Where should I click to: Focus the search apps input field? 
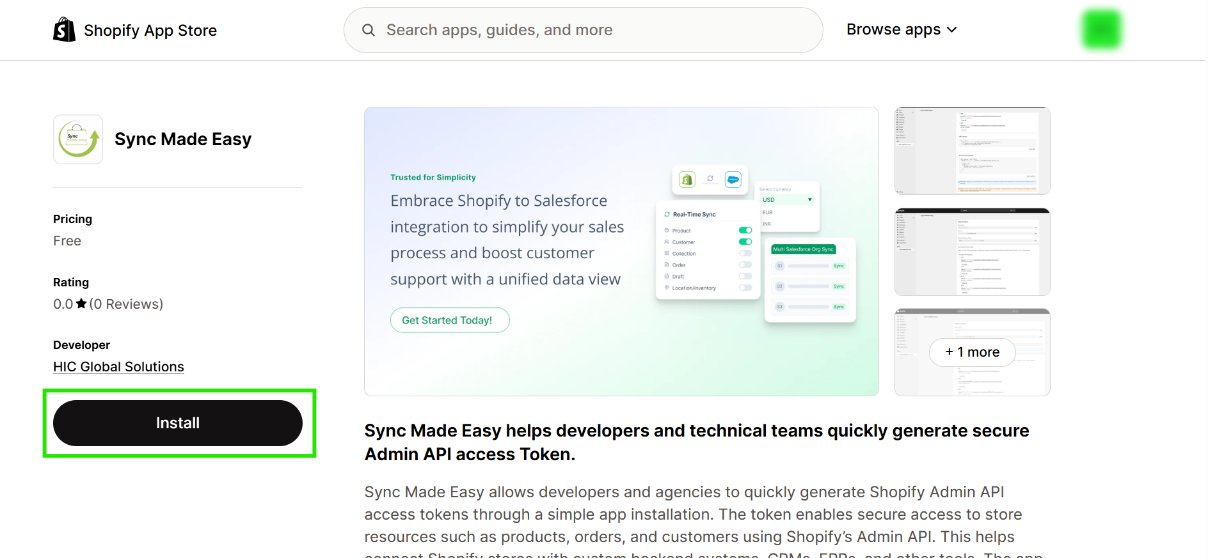583,30
